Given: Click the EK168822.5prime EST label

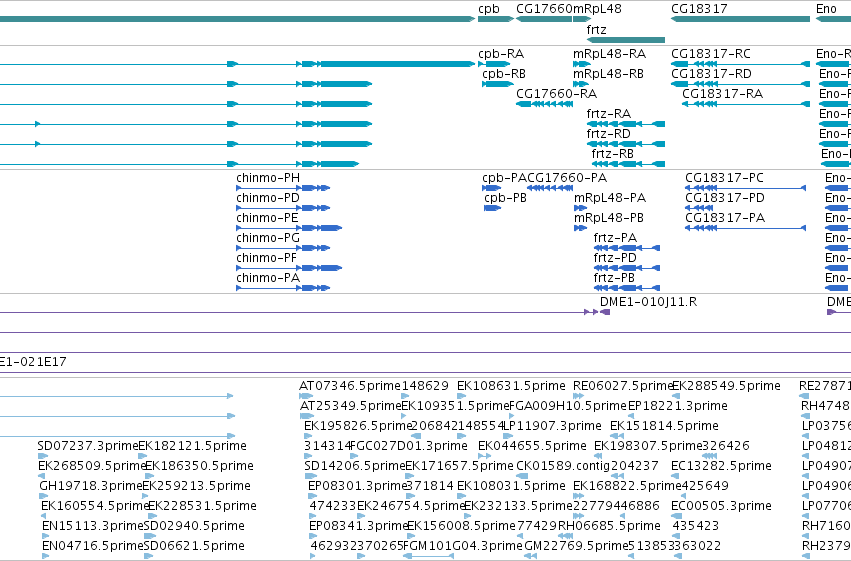Looking at the screenshot, I should click(x=627, y=486).
